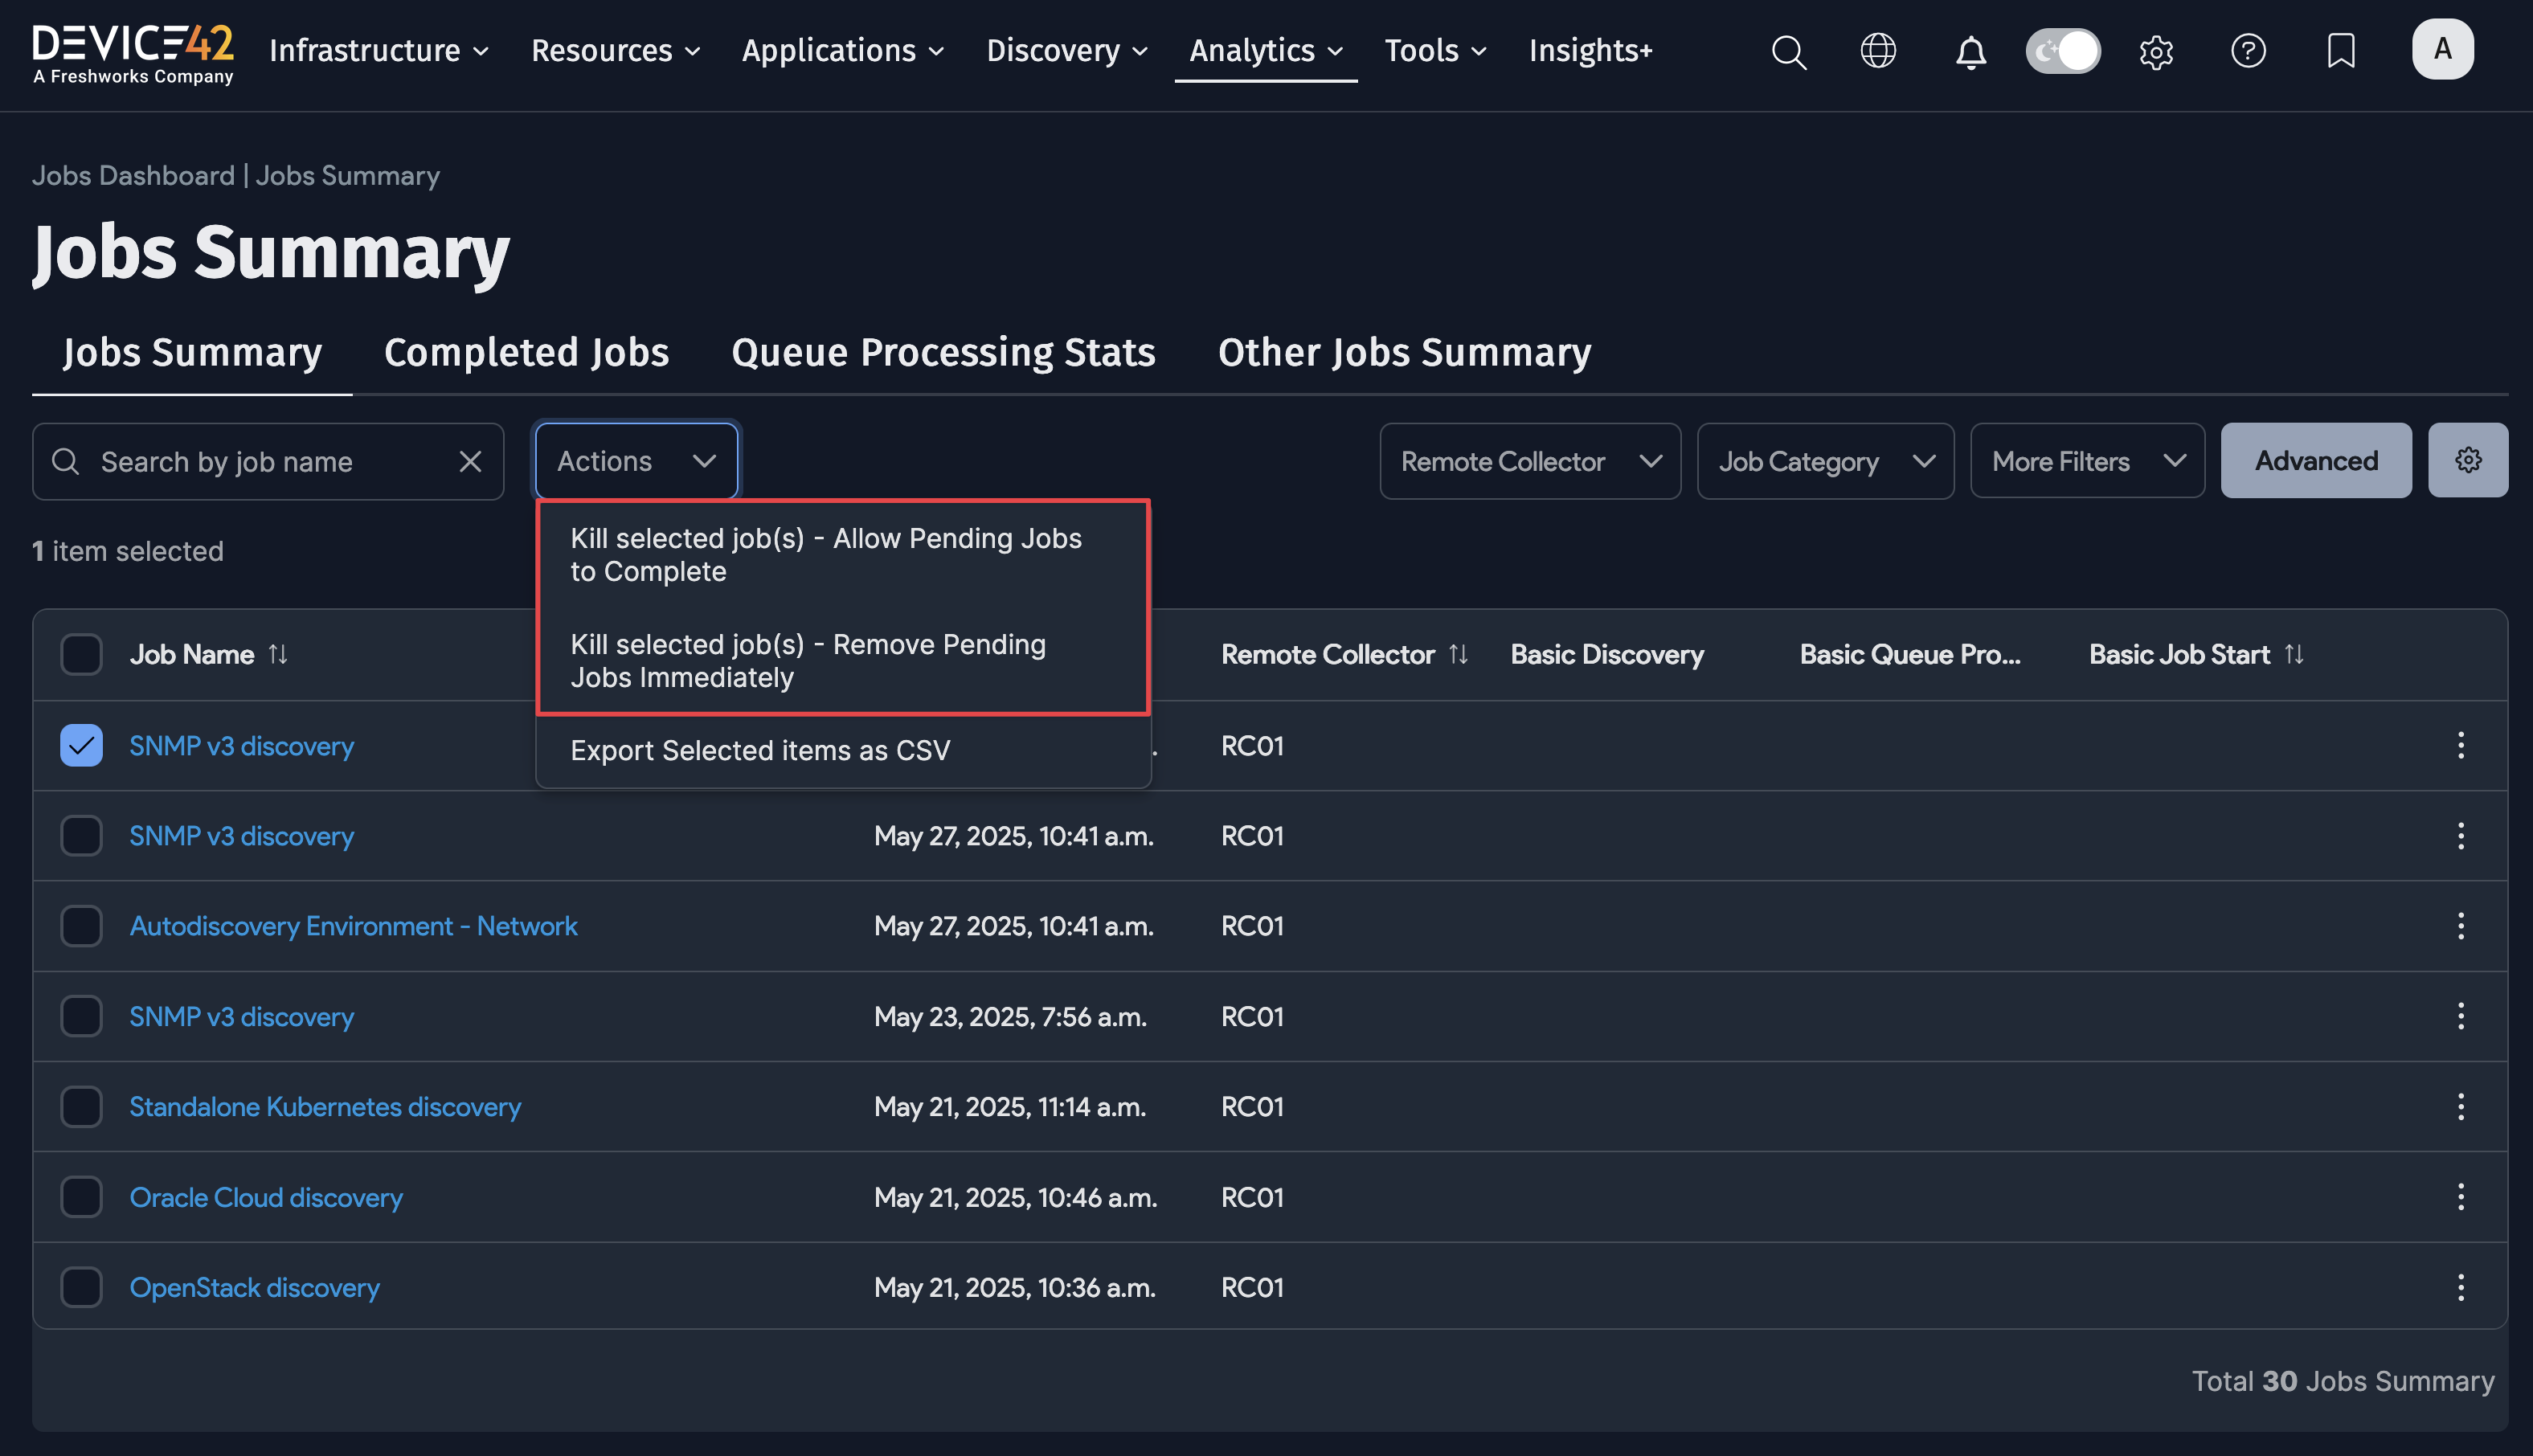Screen dimensions: 2533x1456
Task: Expand the Resources nav menu
Action: (x=615, y=50)
